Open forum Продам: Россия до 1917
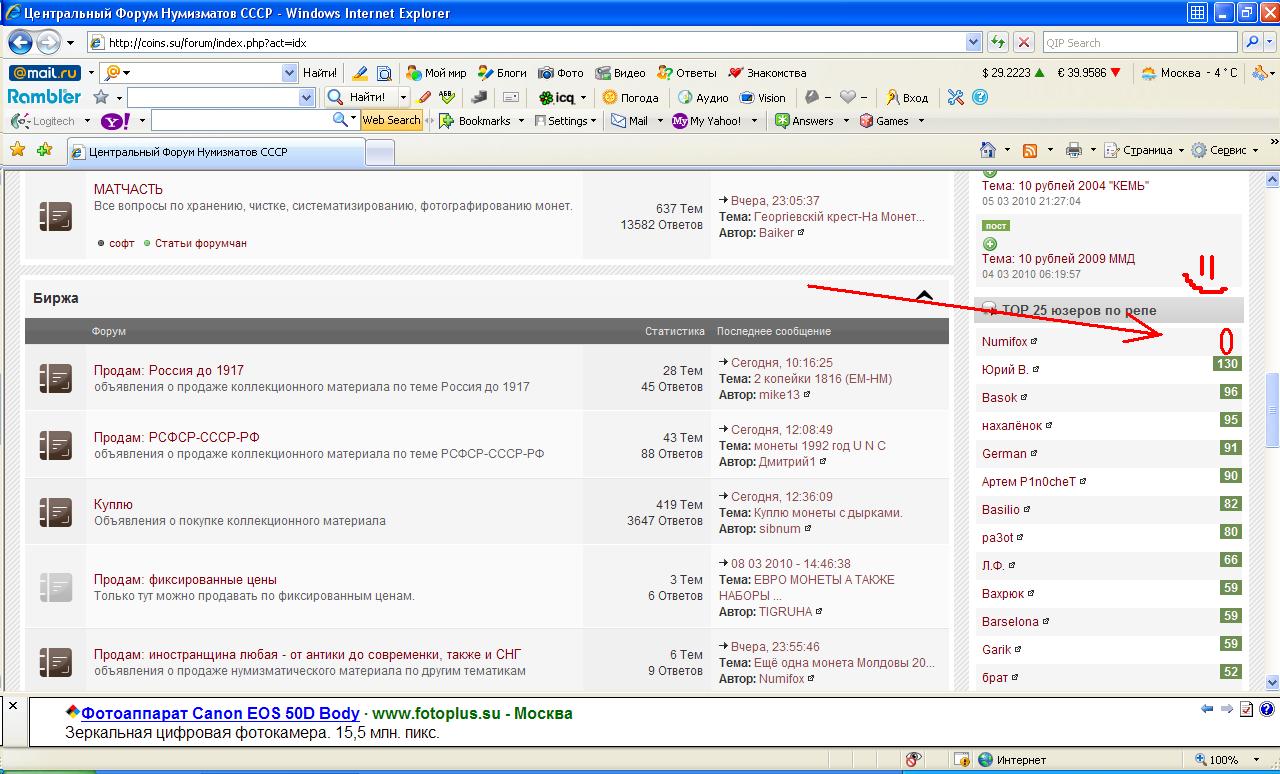Viewport: 1280px width, 774px height. coord(168,370)
